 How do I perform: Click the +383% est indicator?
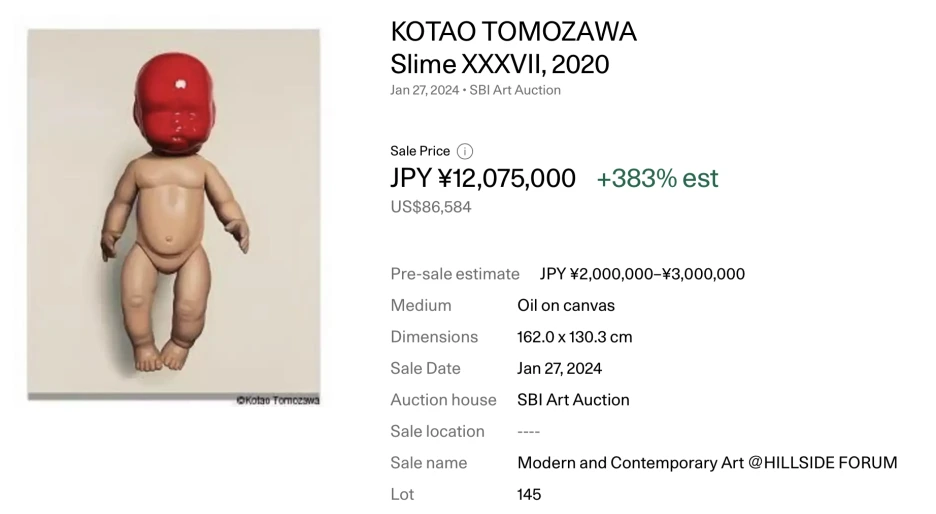click(x=657, y=179)
